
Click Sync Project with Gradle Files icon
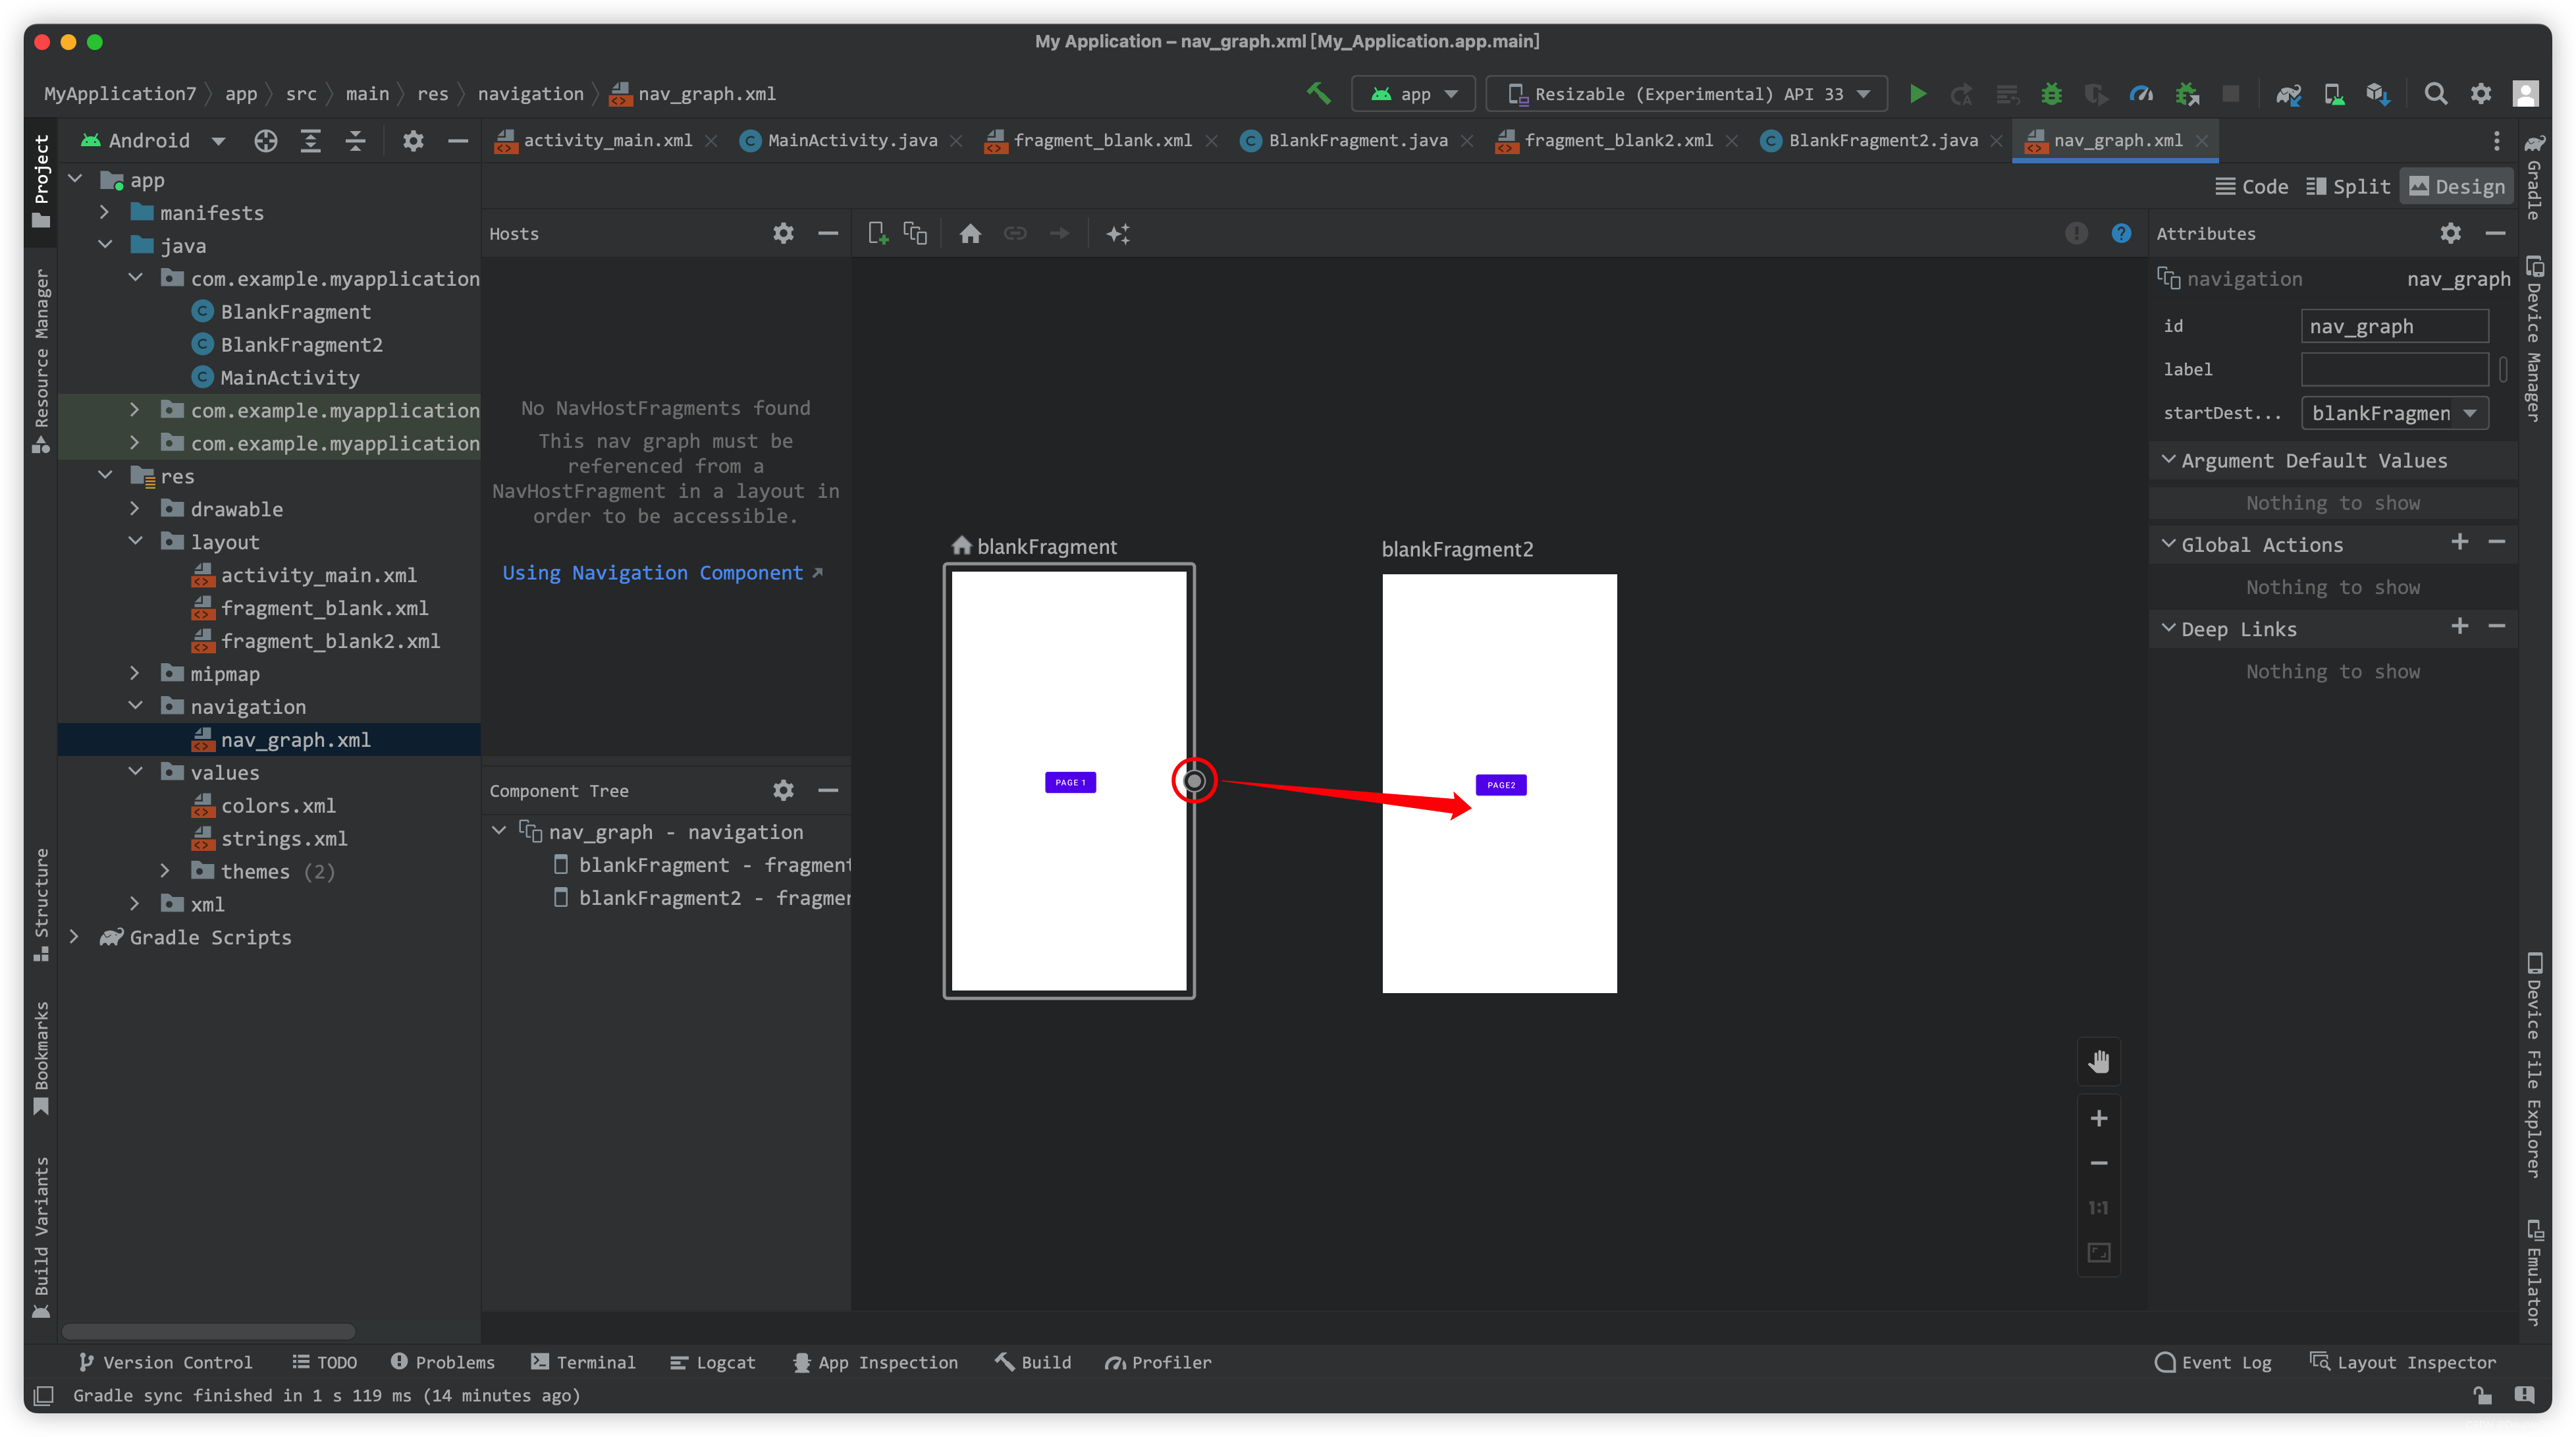[2288, 94]
